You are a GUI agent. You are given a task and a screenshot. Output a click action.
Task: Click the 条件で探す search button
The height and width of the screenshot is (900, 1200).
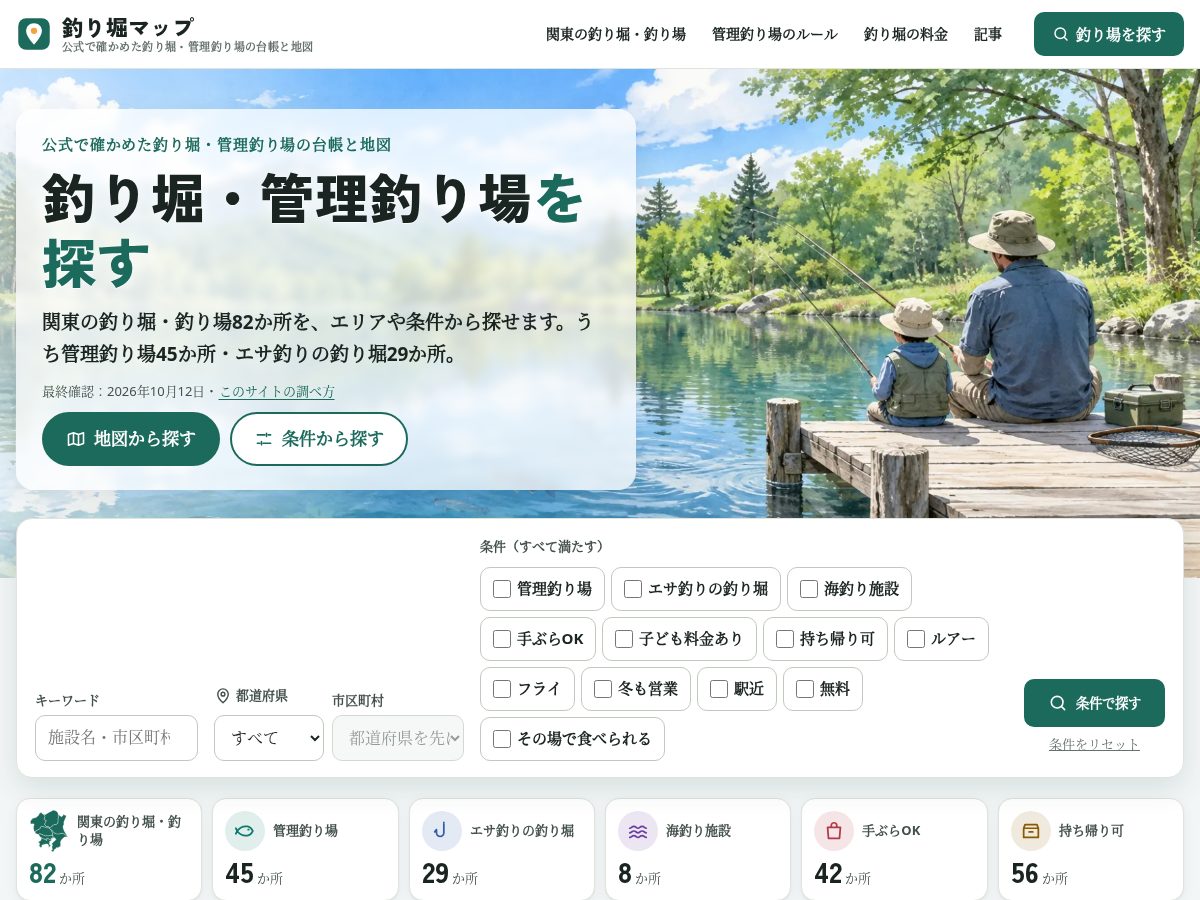click(x=1094, y=703)
